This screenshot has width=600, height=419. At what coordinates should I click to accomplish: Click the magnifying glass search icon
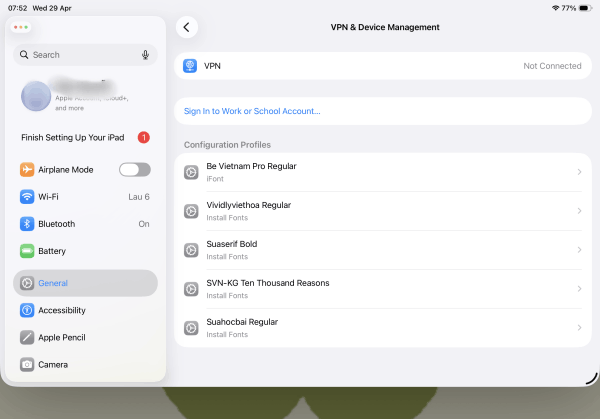pos(24,55)
